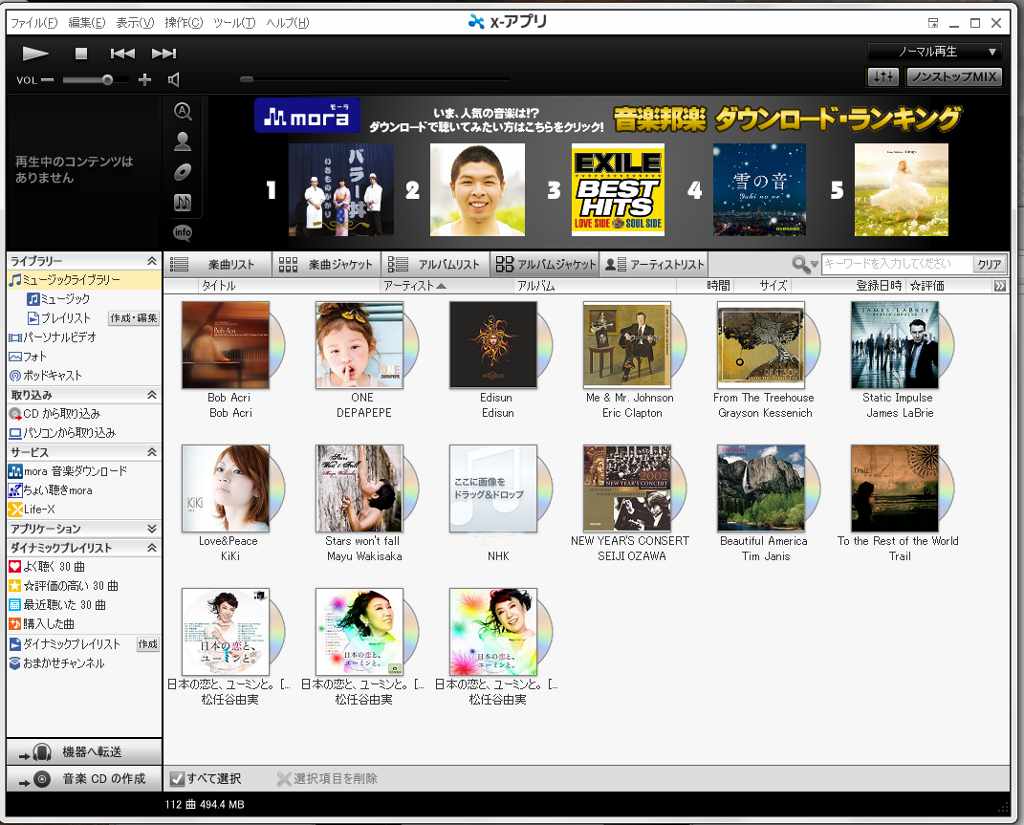
Task: Start playback with the play button
Action: coord(35,54)
